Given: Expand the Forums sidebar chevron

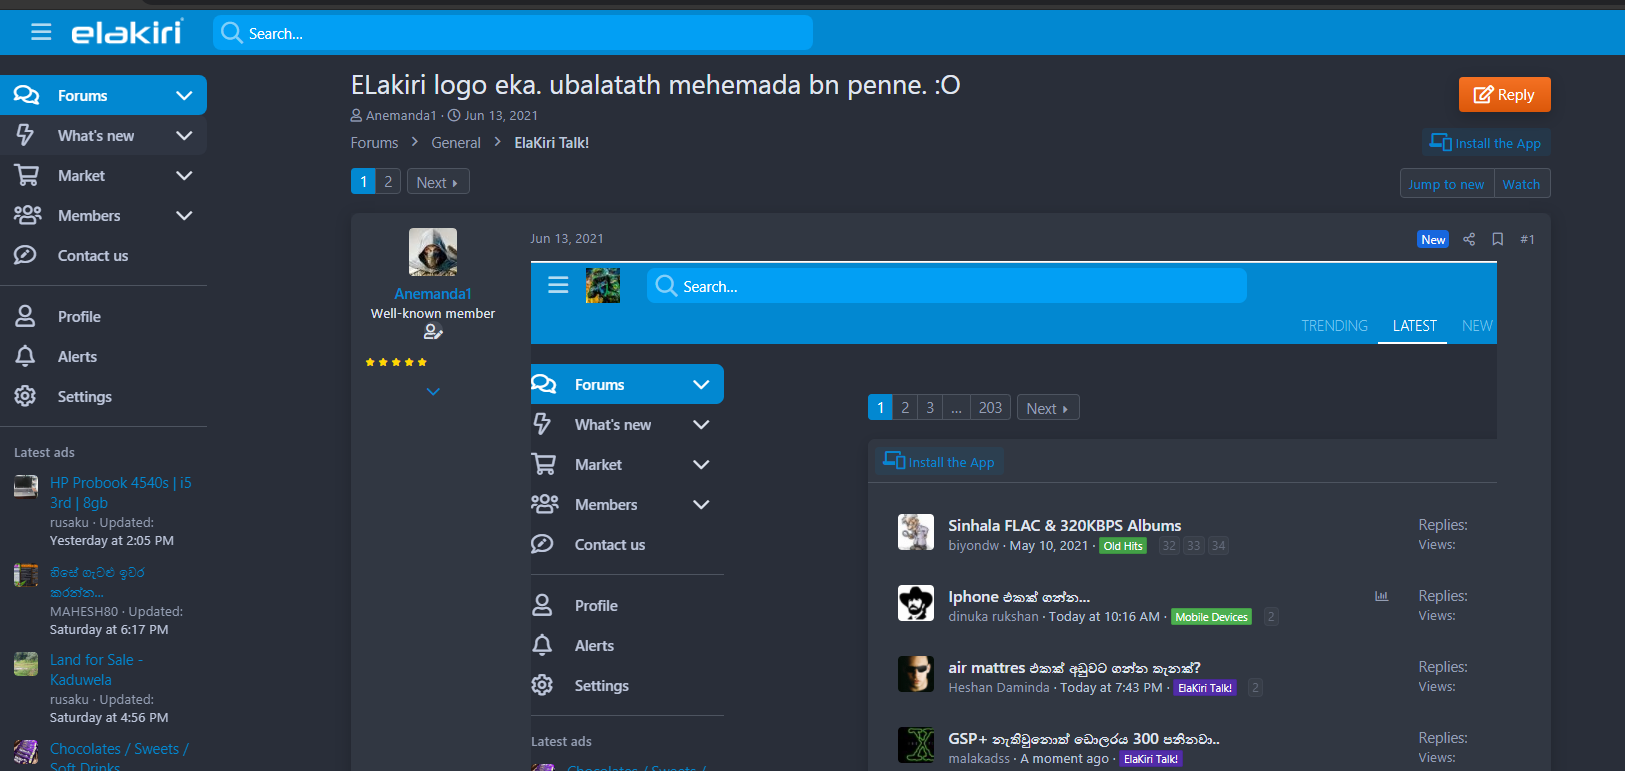Looking at the screenshot, I should (x=184, y=96).
